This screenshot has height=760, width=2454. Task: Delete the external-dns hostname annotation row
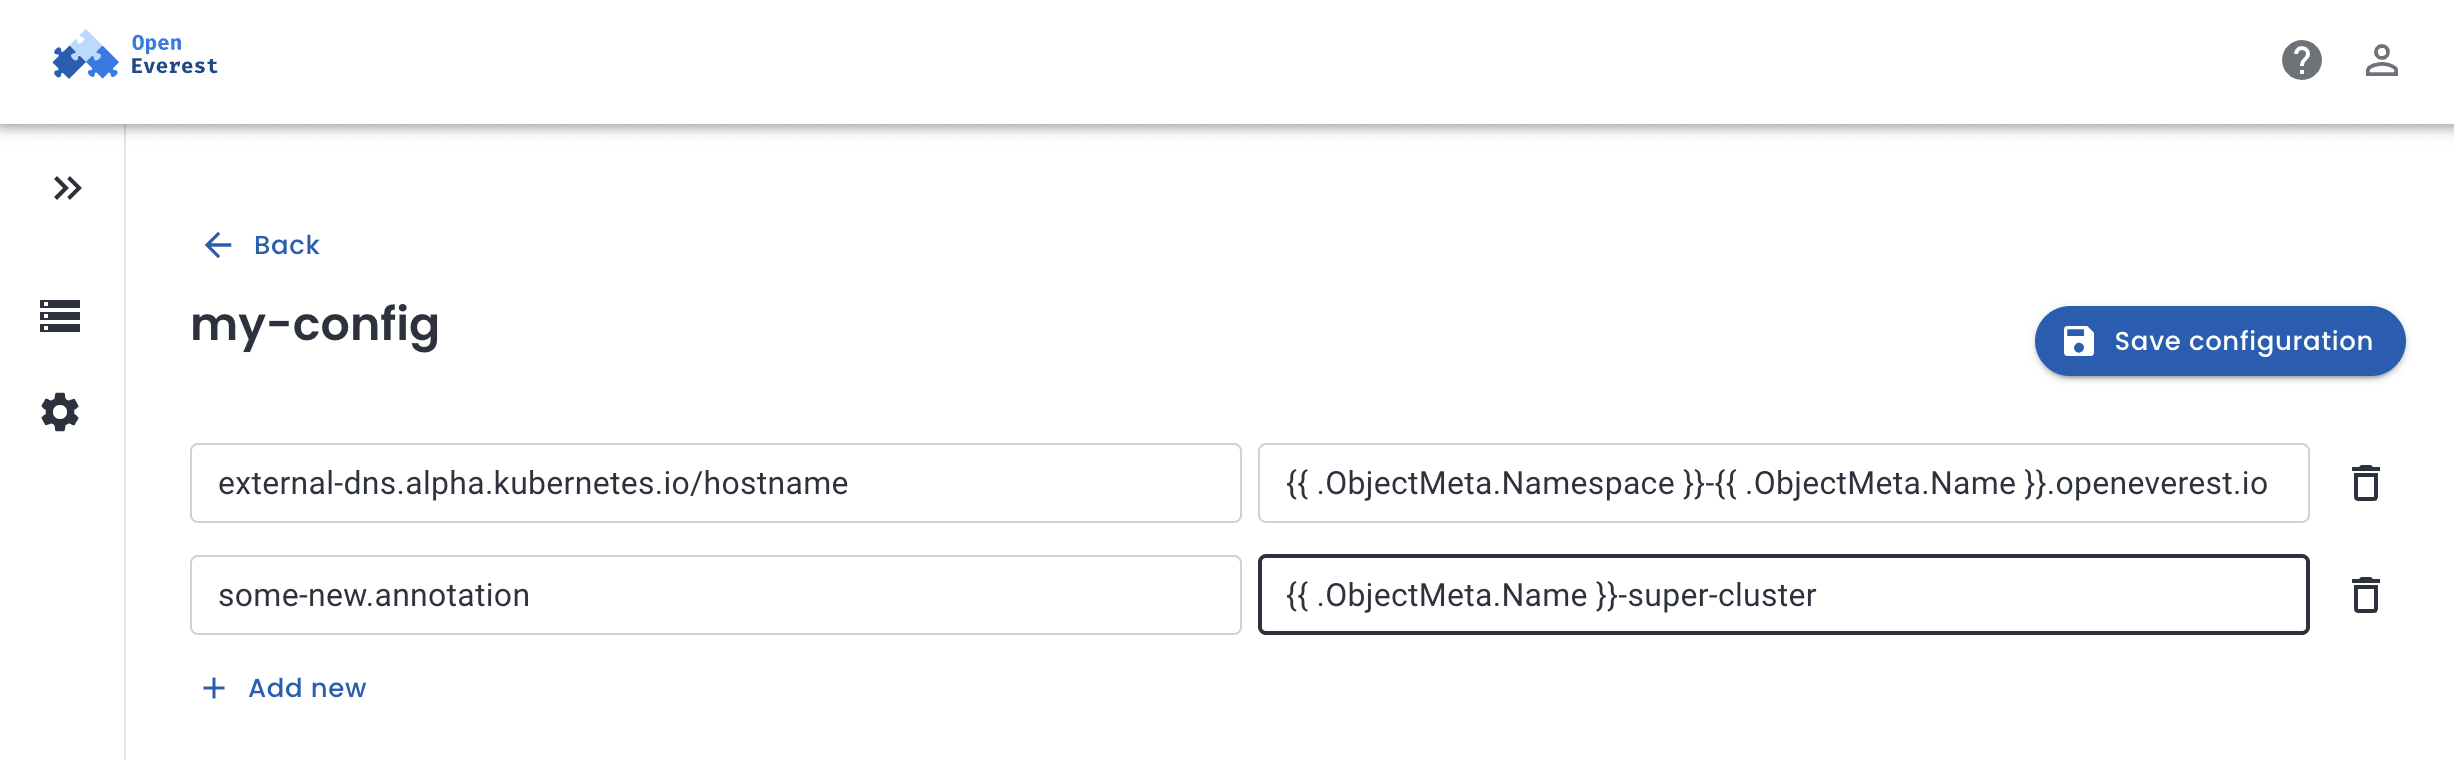(x=2367, y=483)
